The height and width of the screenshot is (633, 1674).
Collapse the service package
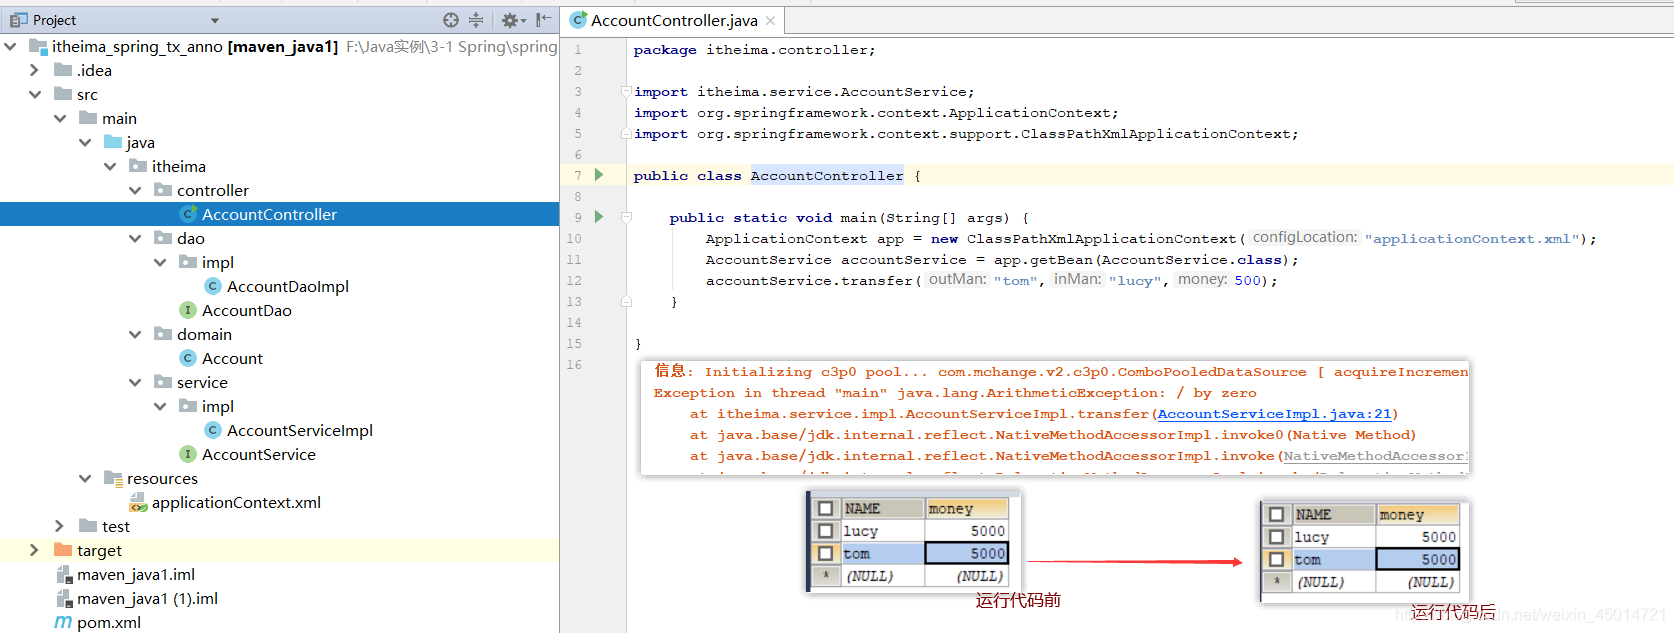[135, 382]
